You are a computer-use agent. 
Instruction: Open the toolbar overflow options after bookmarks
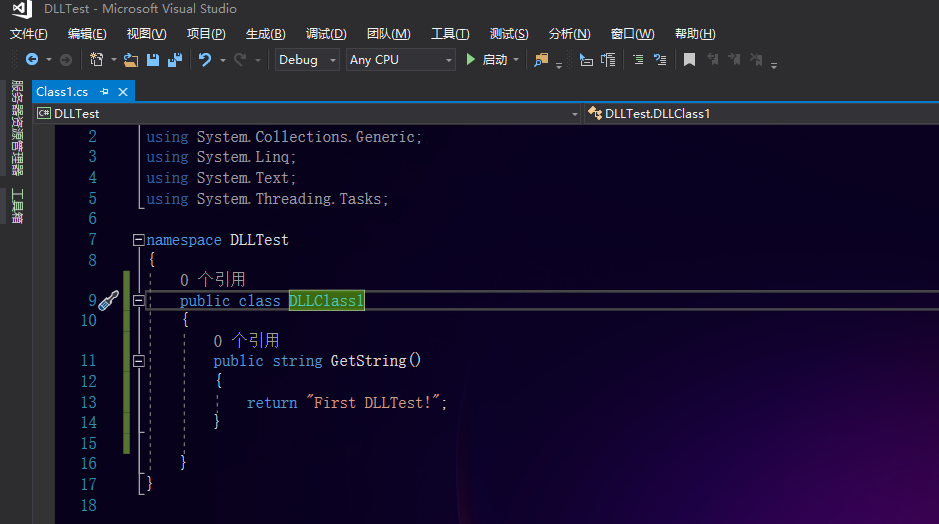[774, 65]
